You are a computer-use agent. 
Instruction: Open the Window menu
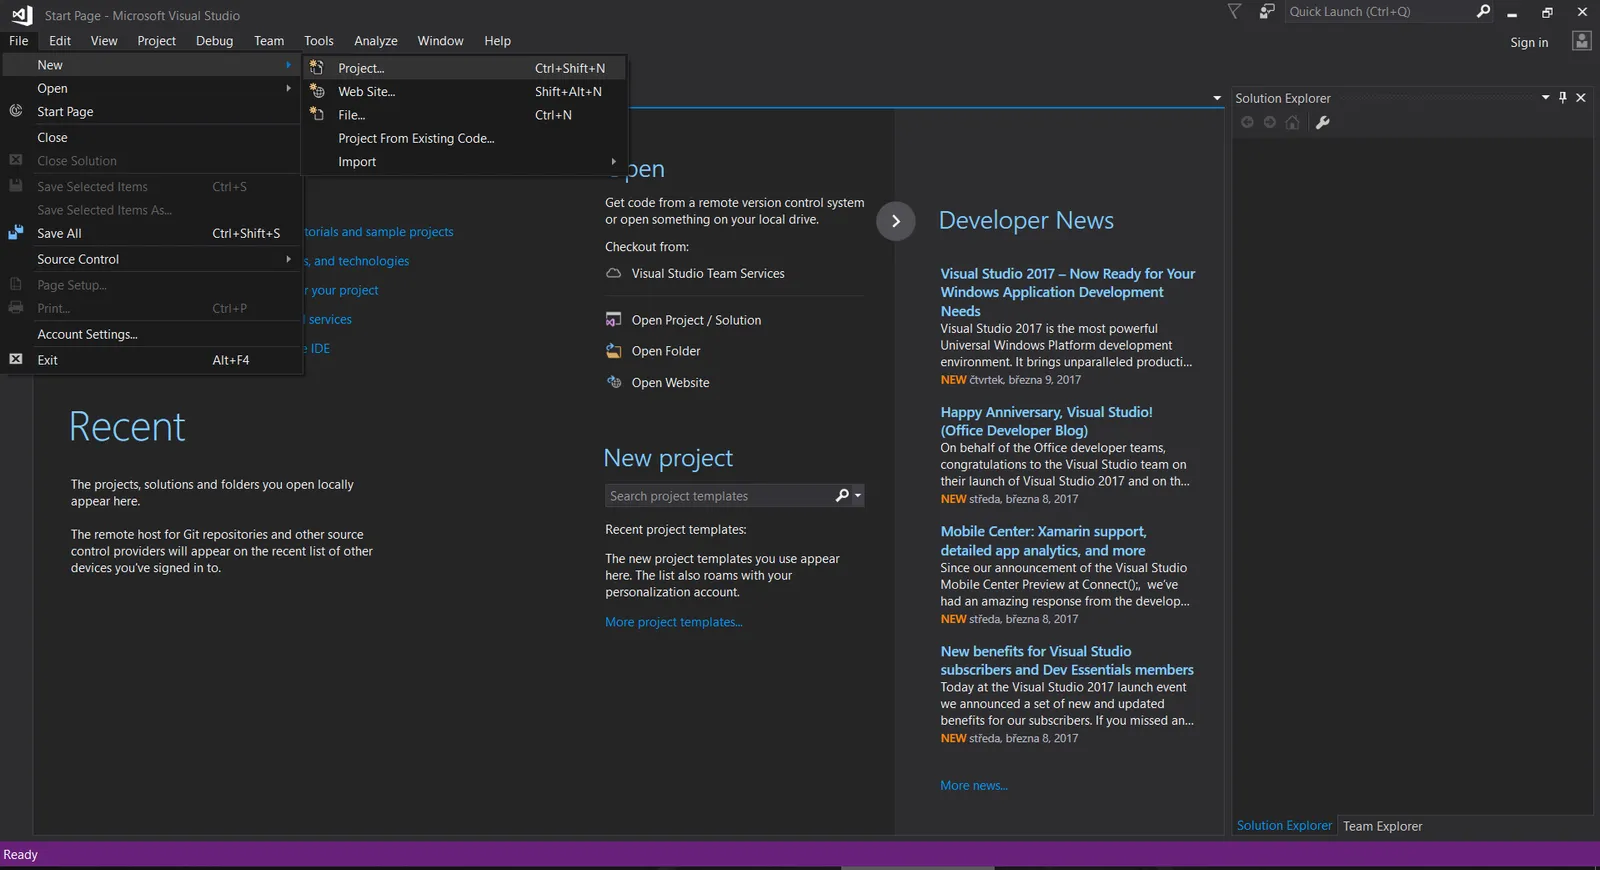pyautogui.click(x=440, y=41)
